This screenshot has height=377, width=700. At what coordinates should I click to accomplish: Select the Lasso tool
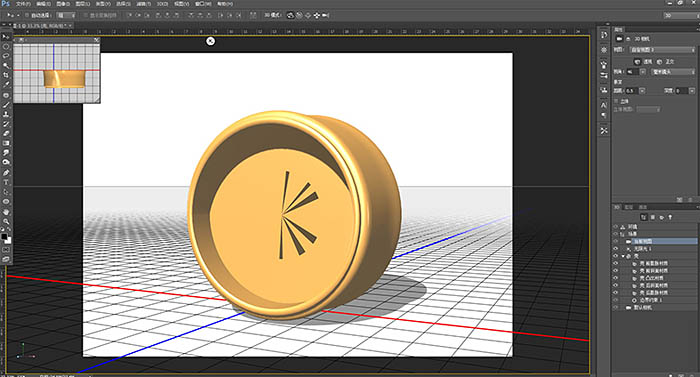click(x=6, y=56)
